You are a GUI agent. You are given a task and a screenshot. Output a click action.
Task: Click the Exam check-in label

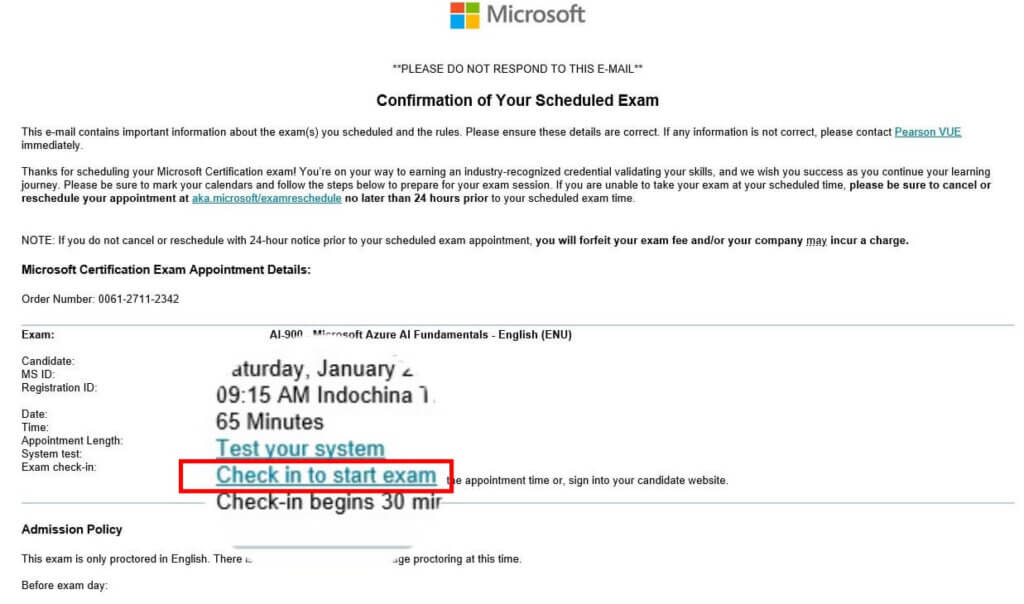(59, 467)
